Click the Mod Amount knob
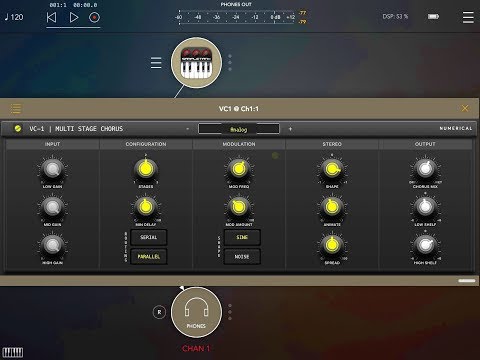480x360 pixels. (x=239, y=207)
